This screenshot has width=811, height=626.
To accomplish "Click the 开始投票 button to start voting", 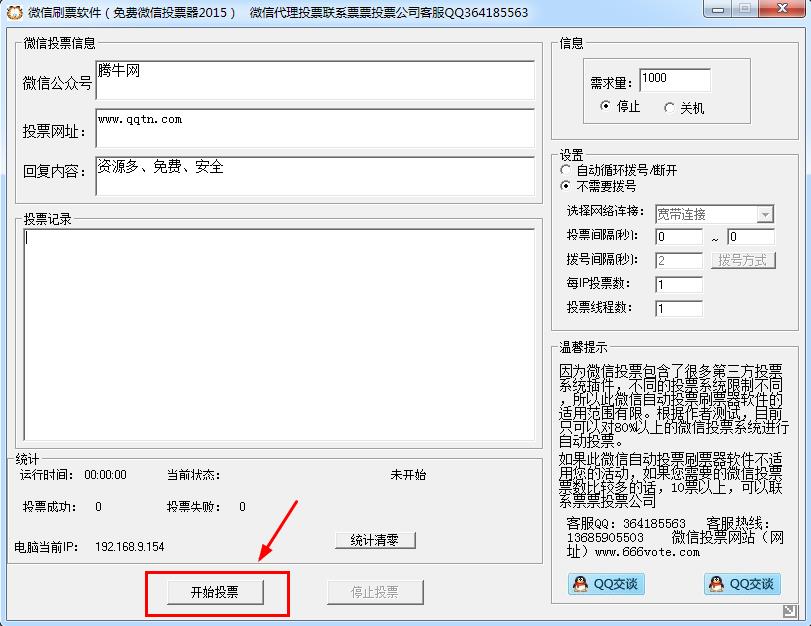I will coord(214,590).
